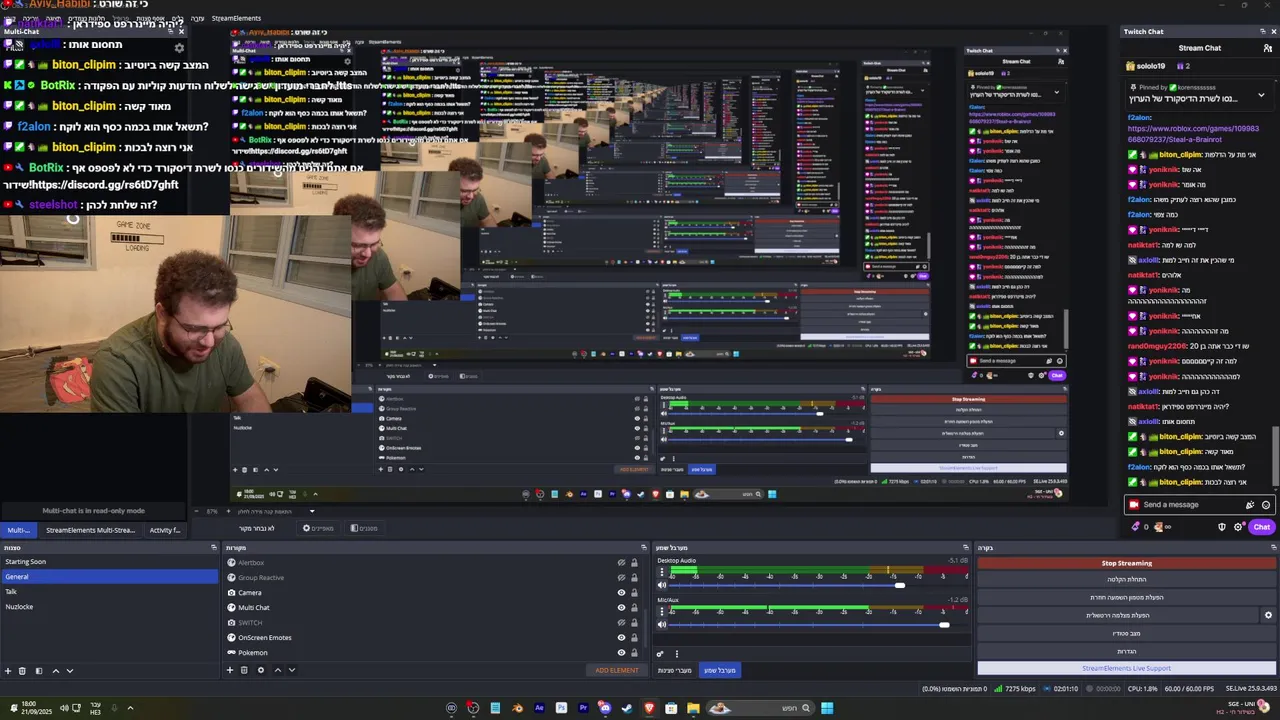This screenshot has width=1280, height=720.
Task: Move scene down with arrow icon
Action: tap(70, 671)
